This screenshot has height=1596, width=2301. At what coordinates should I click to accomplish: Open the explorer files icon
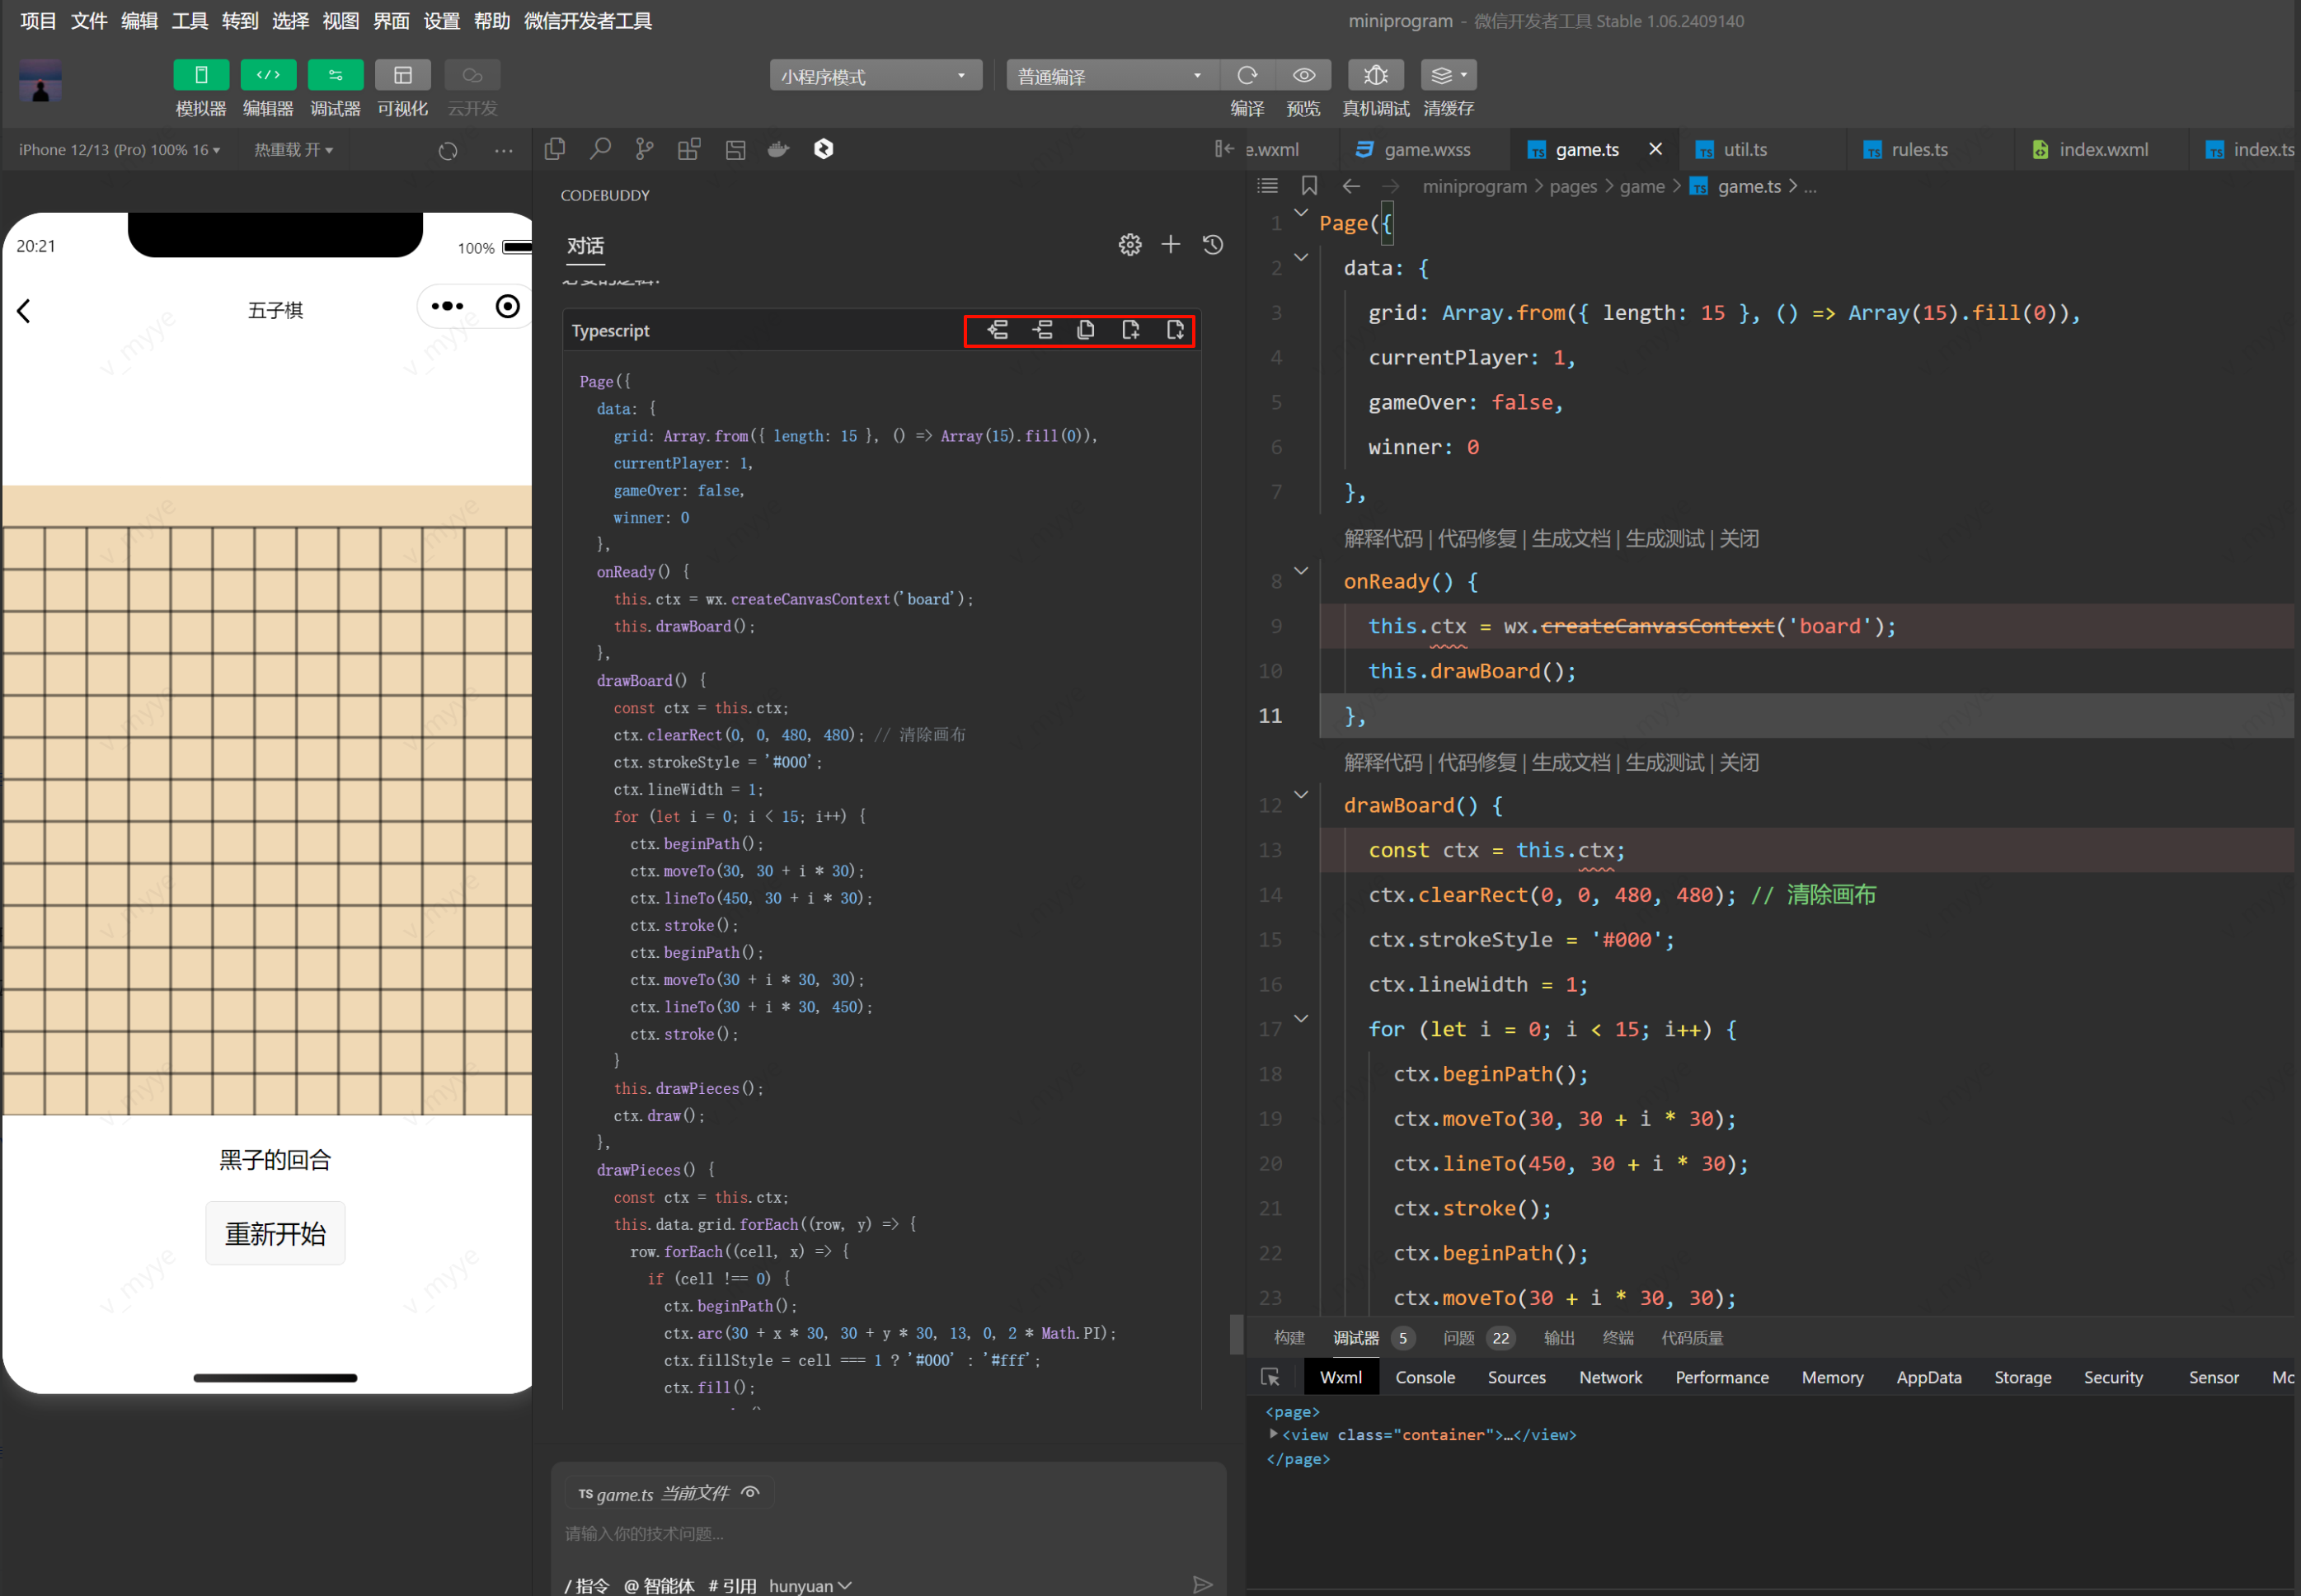point(555,149)
